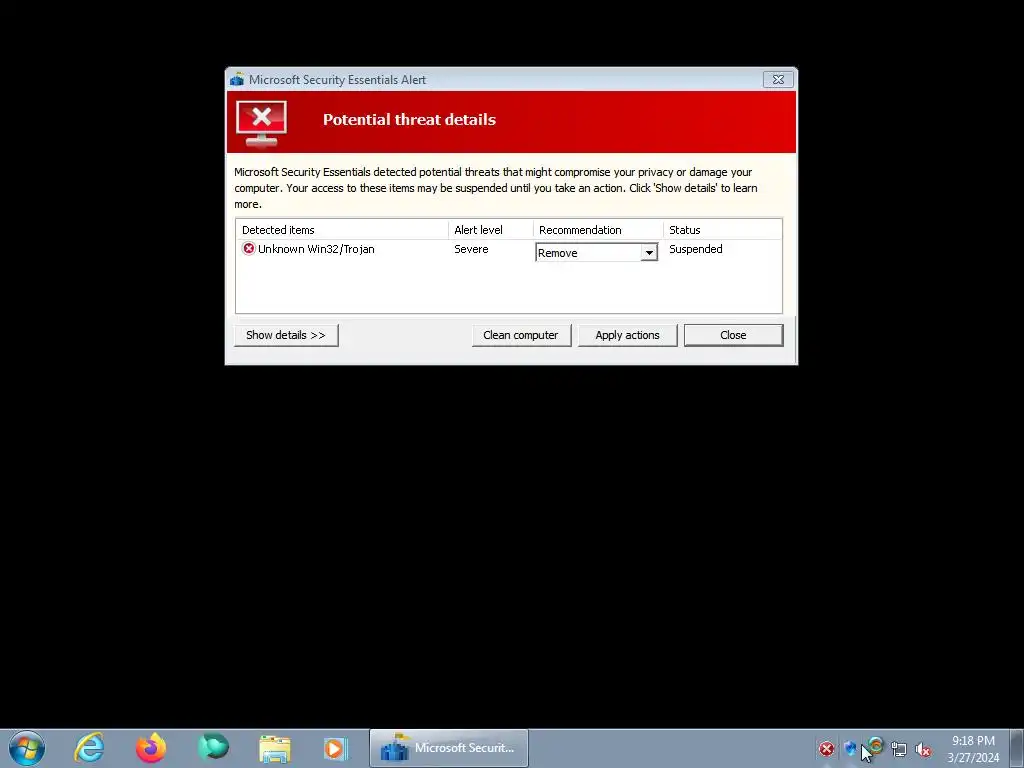Click the Apply actions button
The height and width of the screenshot is (768, 1024).
(x=628, y=335)
